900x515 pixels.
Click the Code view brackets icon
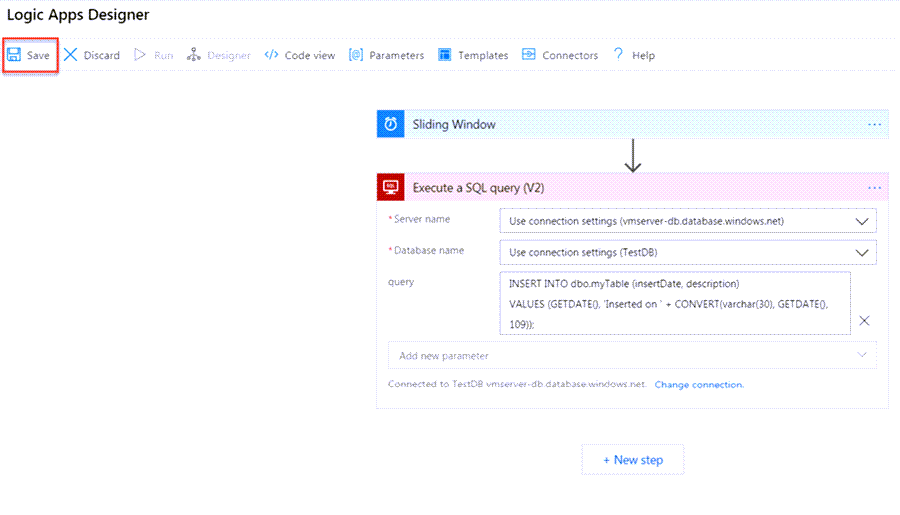tap(271, 55)
